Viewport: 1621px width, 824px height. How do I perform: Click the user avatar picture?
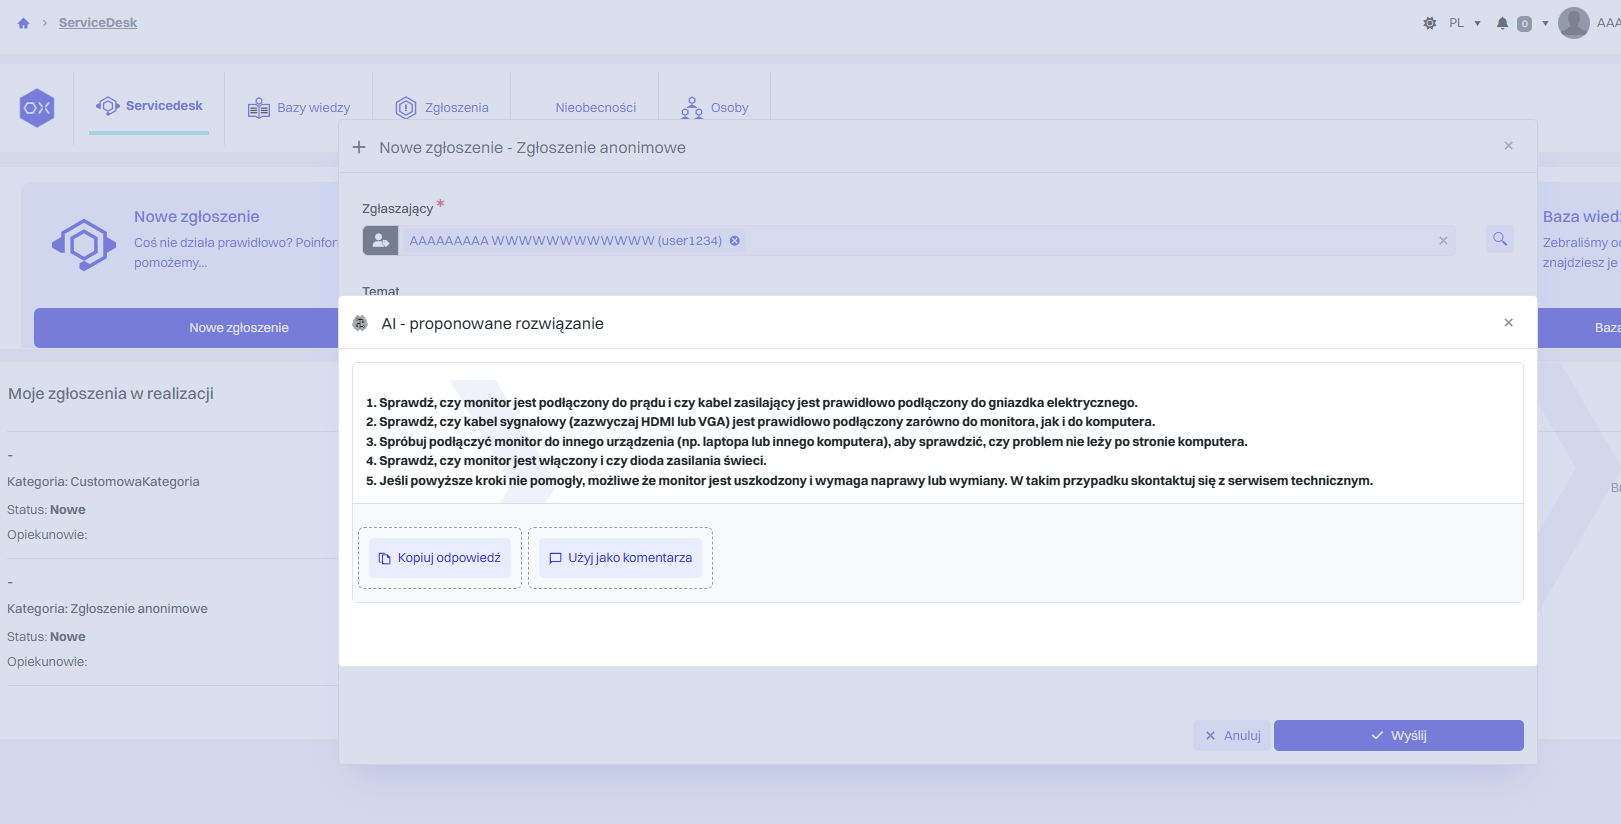[1573, 23]
